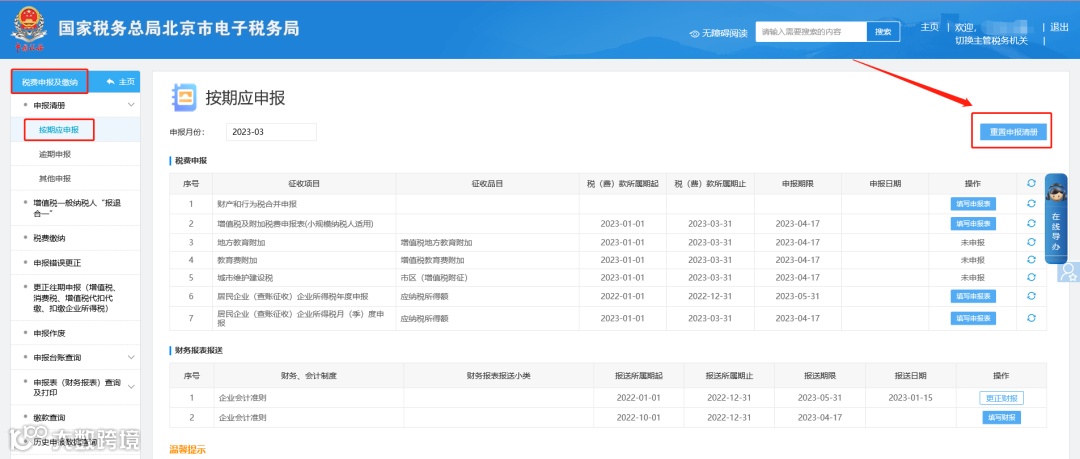Click the 申报月份 date field

point(271,132)
